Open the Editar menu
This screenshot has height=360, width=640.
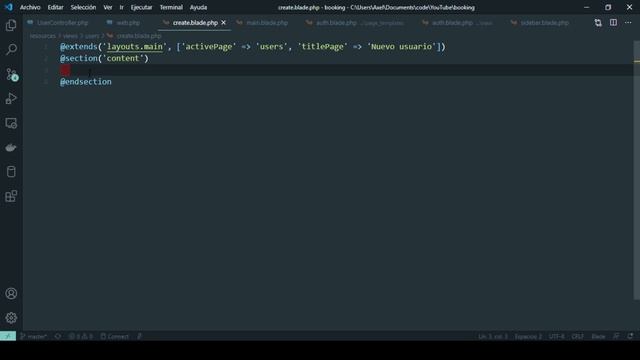pyautogui.click(x=56, y=7)
